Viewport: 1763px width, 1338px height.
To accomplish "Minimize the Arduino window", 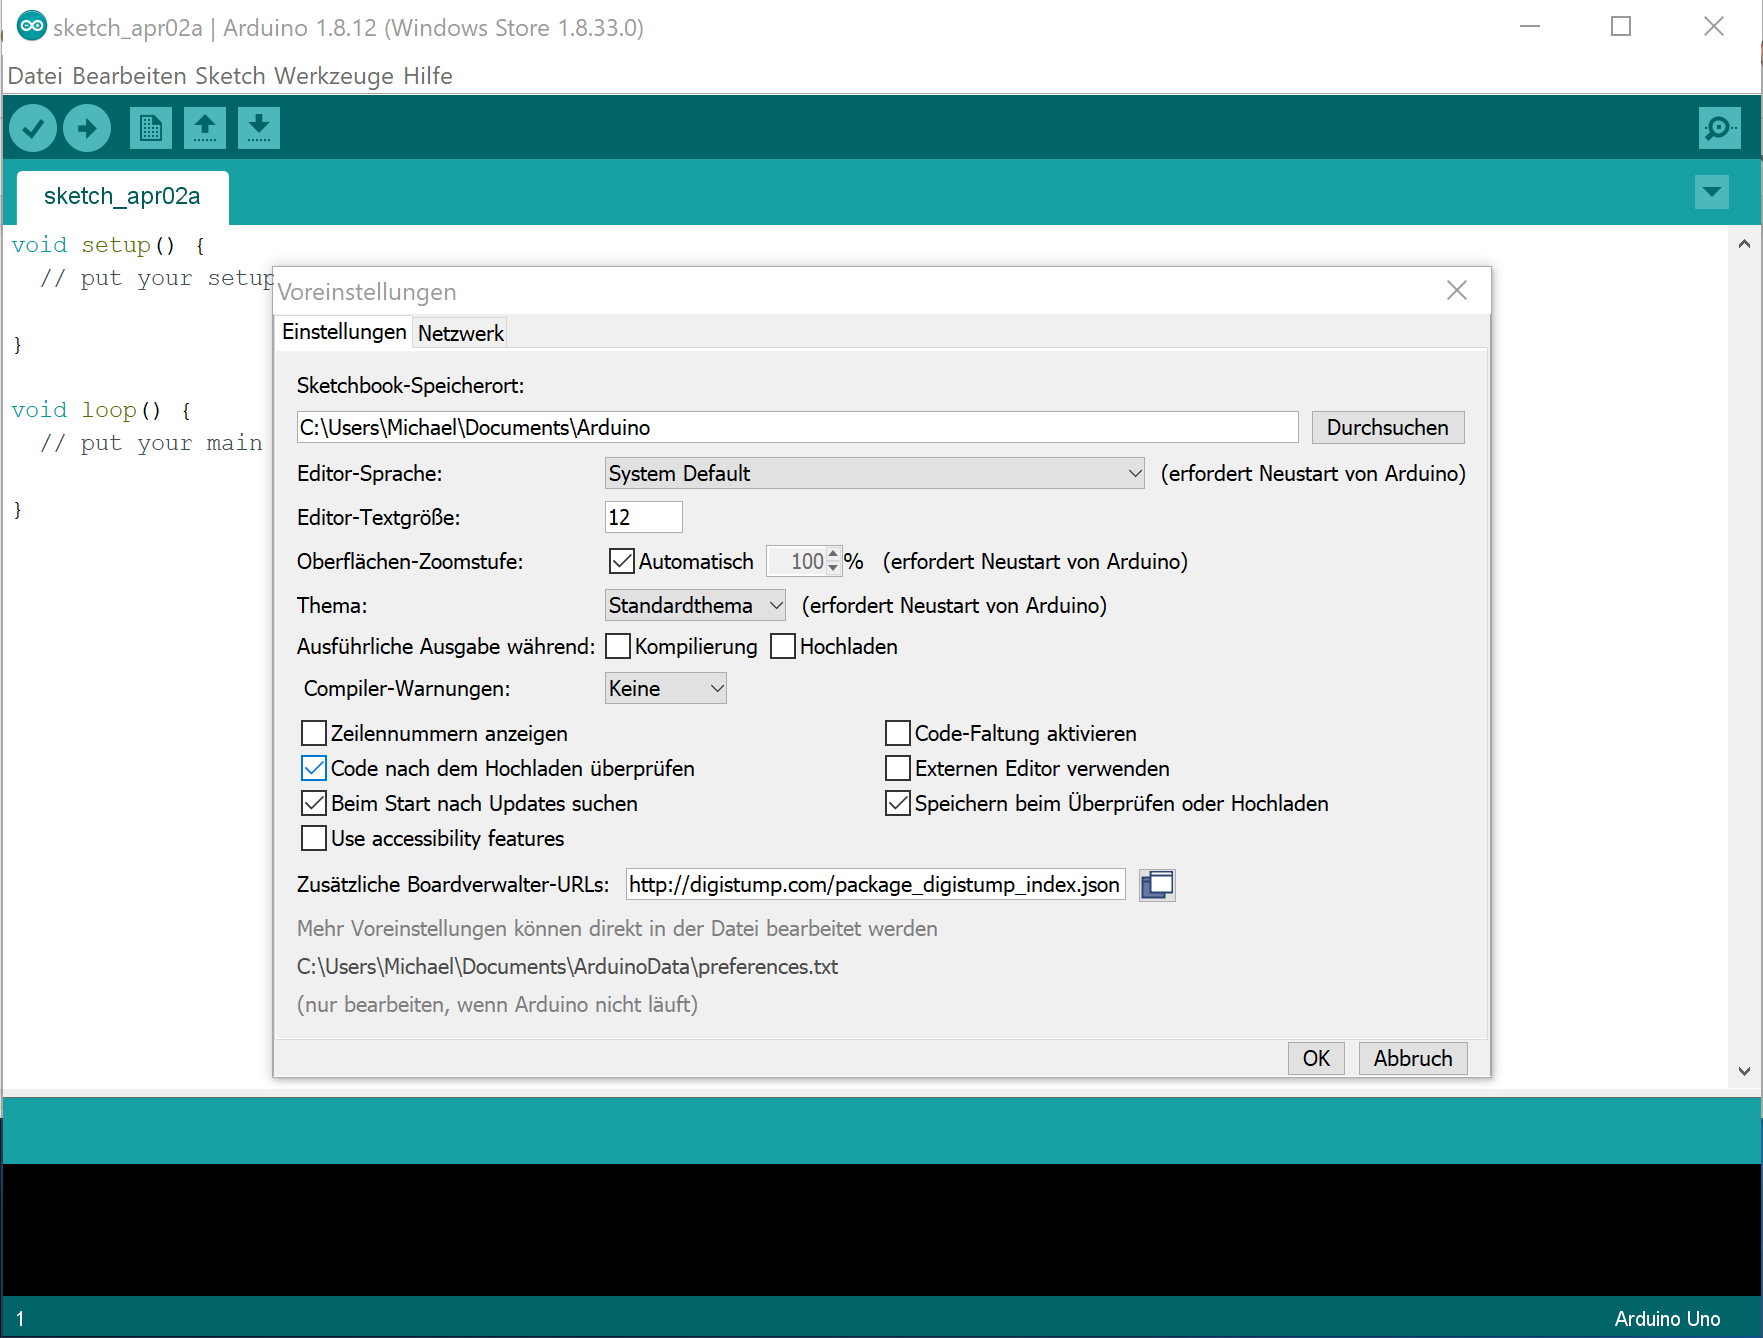I will coord(1529,26).
